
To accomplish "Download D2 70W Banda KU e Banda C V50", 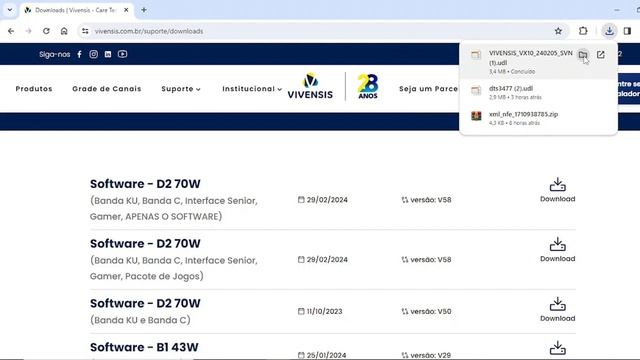I will [x=558, y=310].
